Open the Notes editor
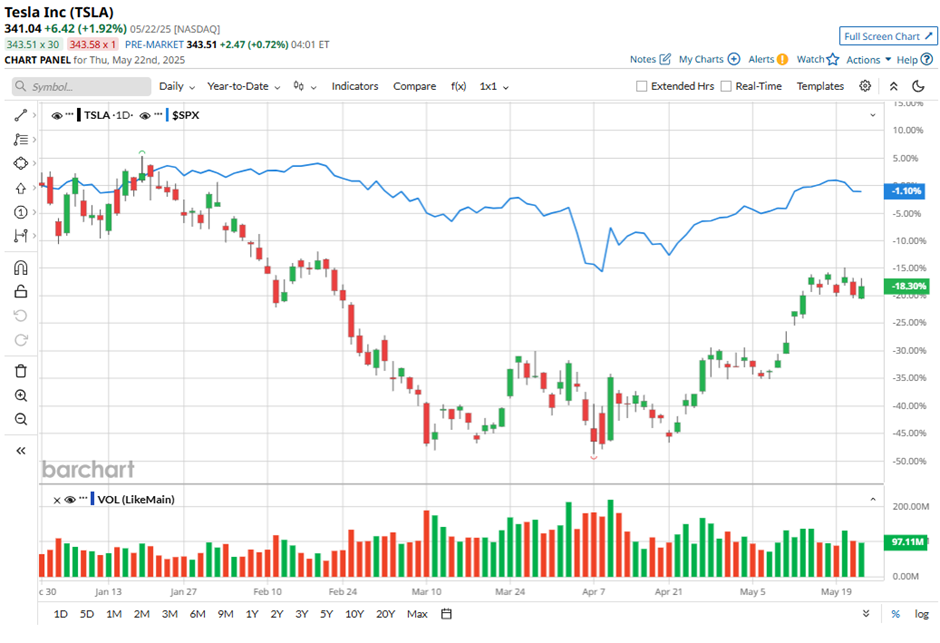The width and height of the screenshot is (940, 643). click(x=650, y=59)
